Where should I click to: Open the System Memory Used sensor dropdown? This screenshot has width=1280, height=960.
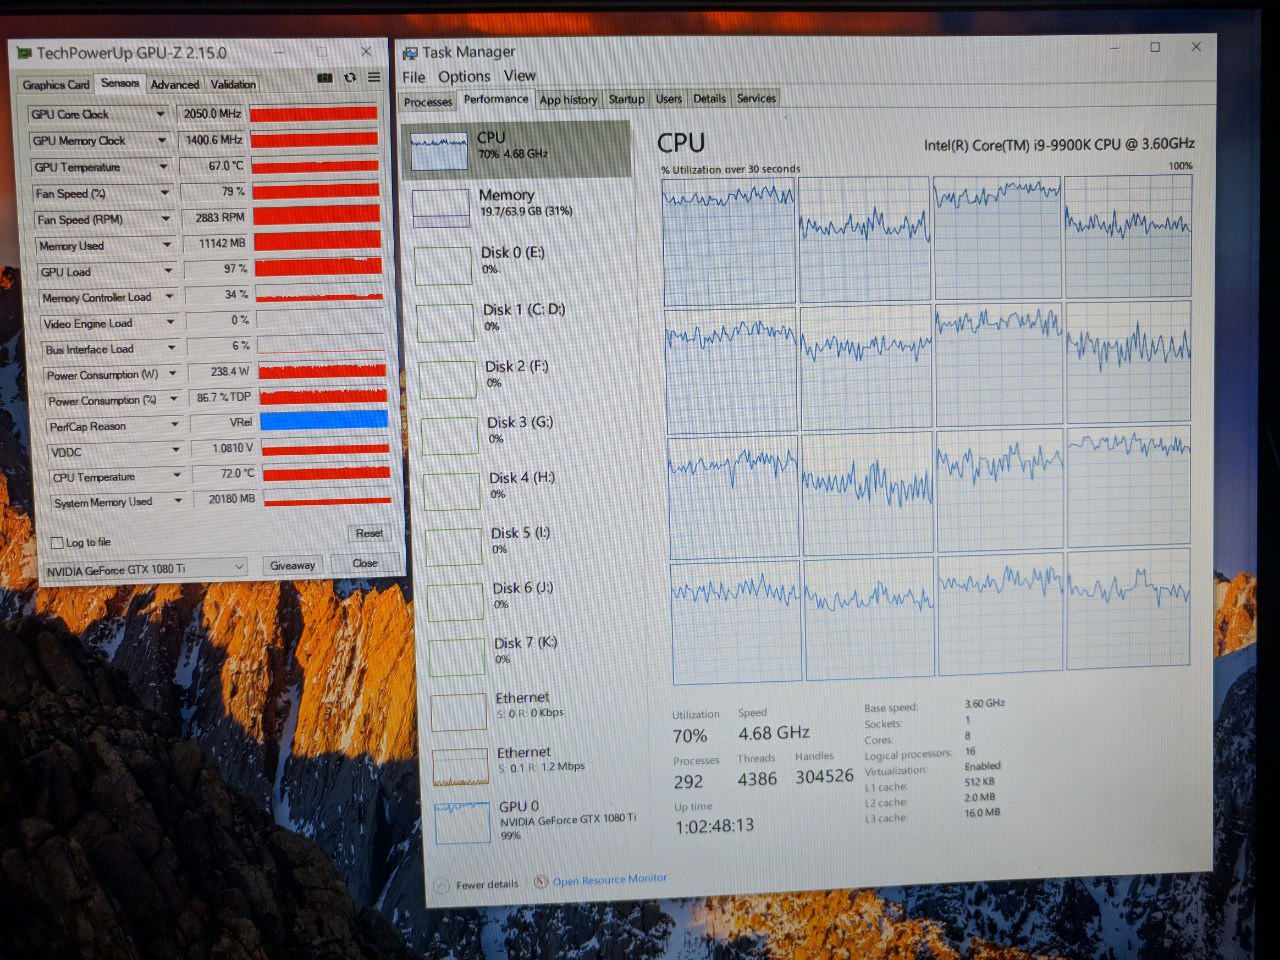click(x=179, y=501)
